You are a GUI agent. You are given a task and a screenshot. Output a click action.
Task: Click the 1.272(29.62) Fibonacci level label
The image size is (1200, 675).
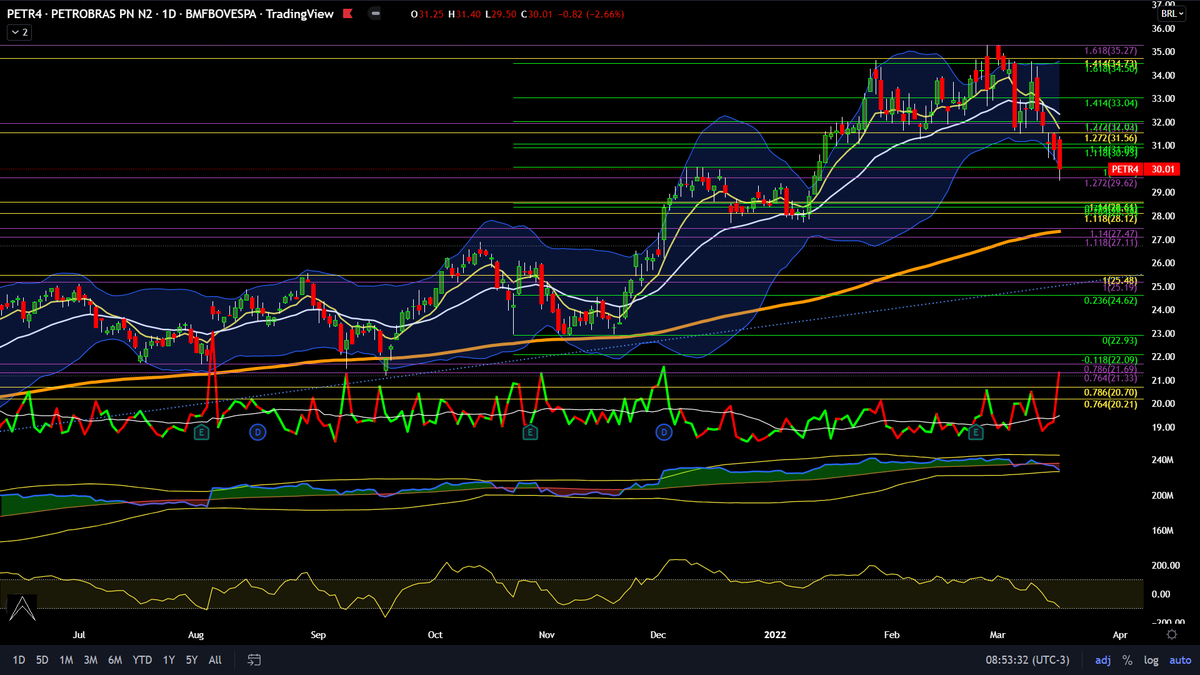tap(1111, 184)
